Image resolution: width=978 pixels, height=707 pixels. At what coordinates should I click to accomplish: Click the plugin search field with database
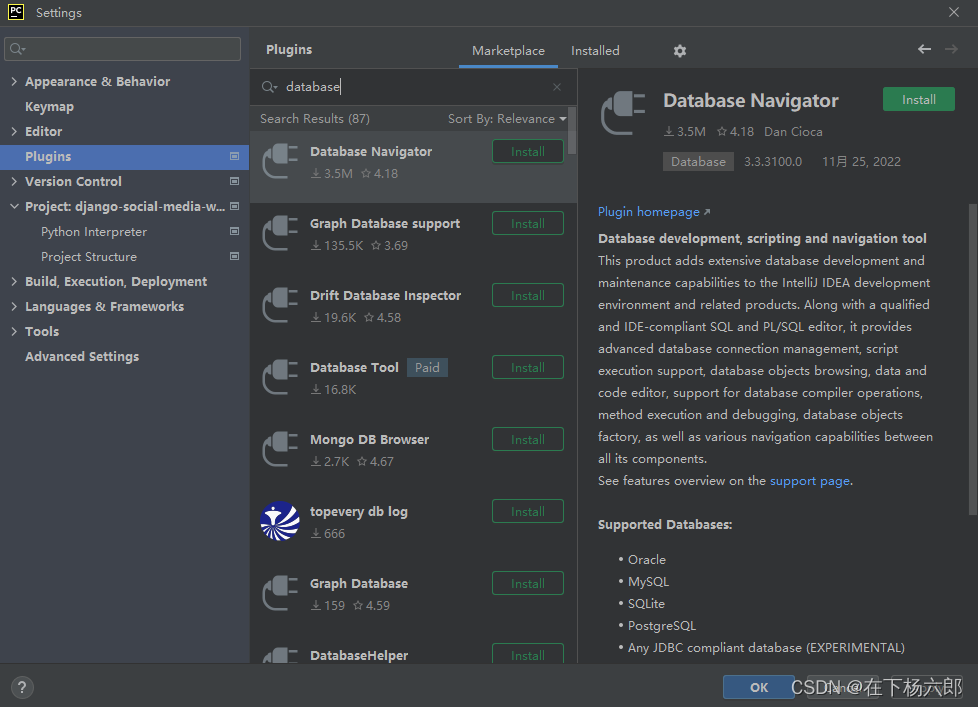click(414, 87)
